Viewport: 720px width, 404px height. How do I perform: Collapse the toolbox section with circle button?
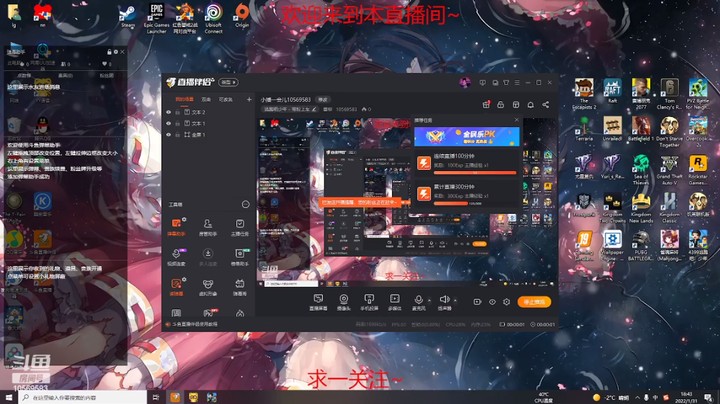[246, 204]
